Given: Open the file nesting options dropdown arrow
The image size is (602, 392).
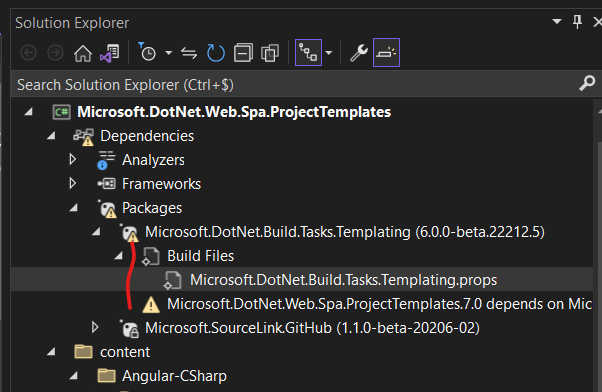Looking at the screenshot, I should pos(329,53).
